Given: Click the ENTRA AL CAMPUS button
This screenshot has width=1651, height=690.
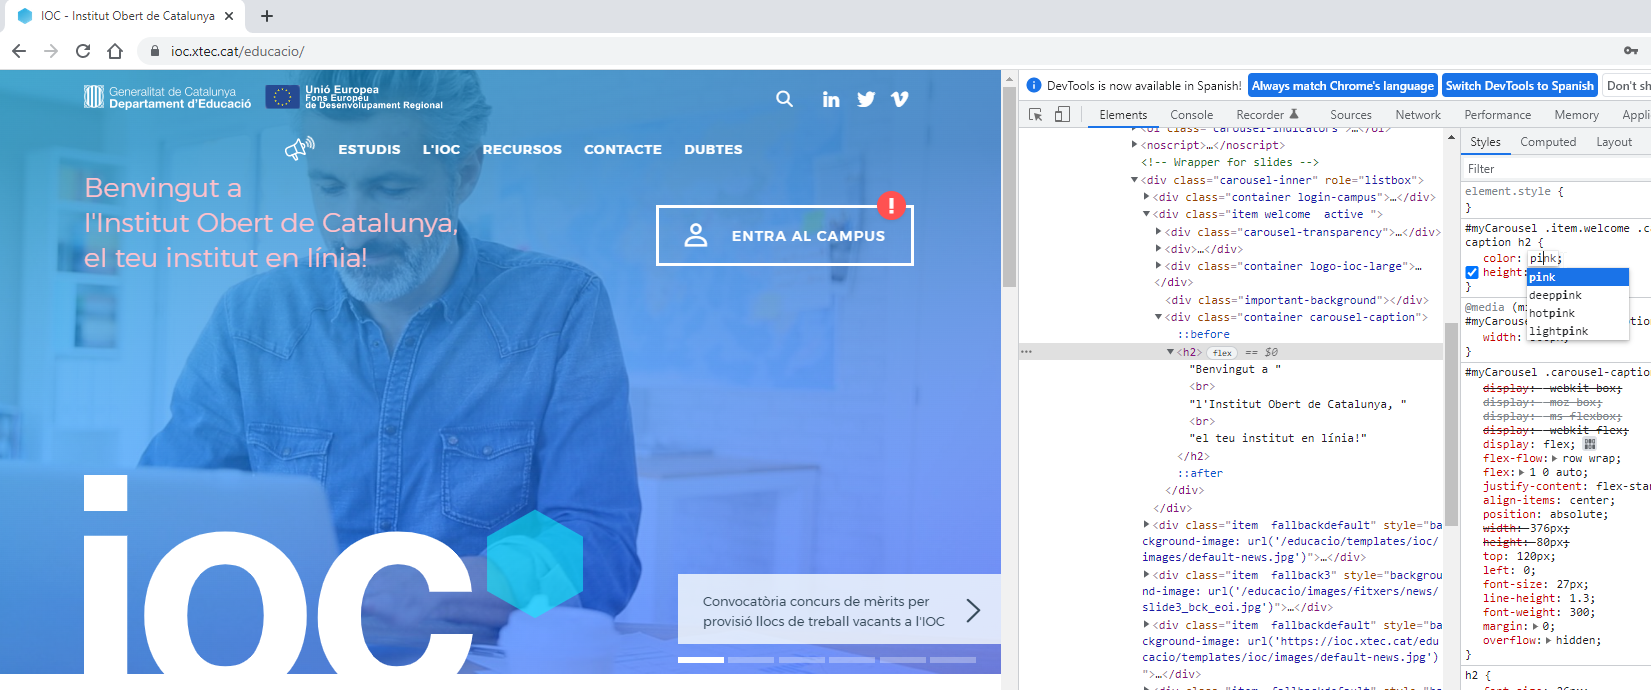Looking at the screenshot, I should 785,236.
